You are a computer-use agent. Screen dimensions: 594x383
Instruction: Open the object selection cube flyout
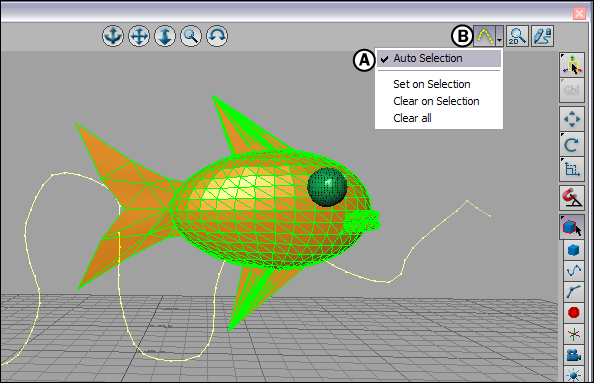(x=572, y=227)
